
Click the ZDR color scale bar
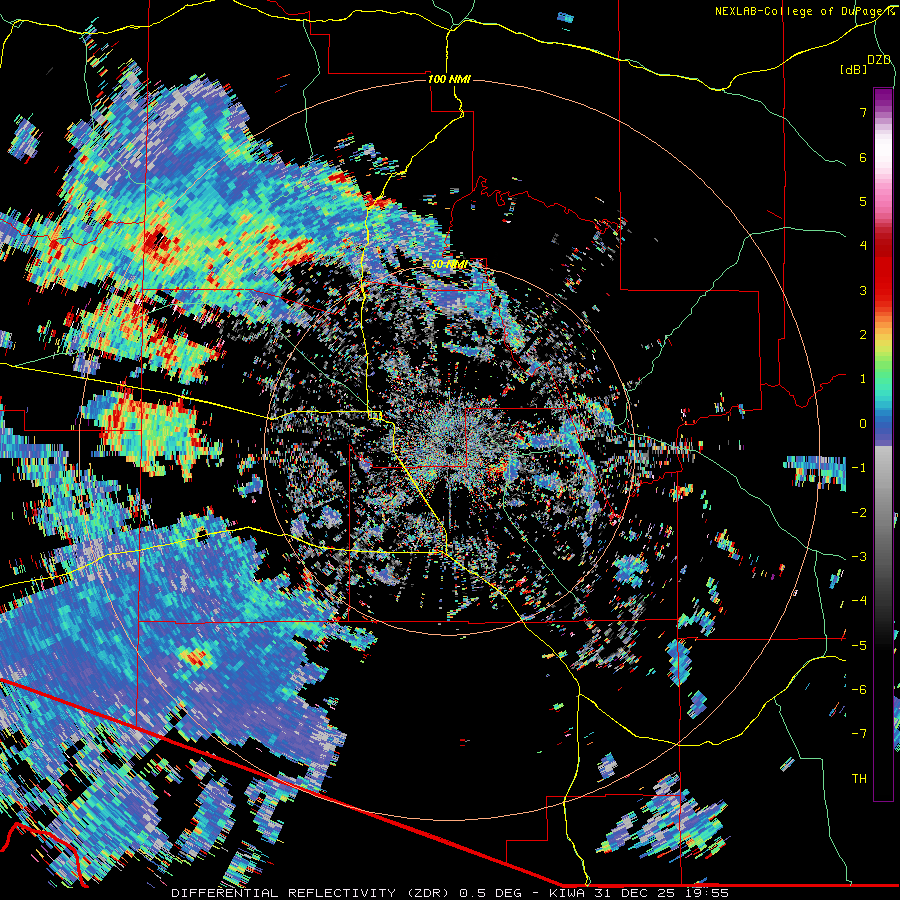883,444
